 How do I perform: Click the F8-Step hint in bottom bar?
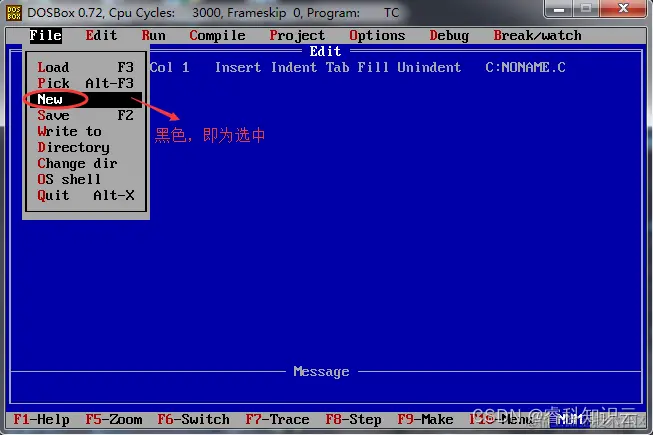coord(353,419)
